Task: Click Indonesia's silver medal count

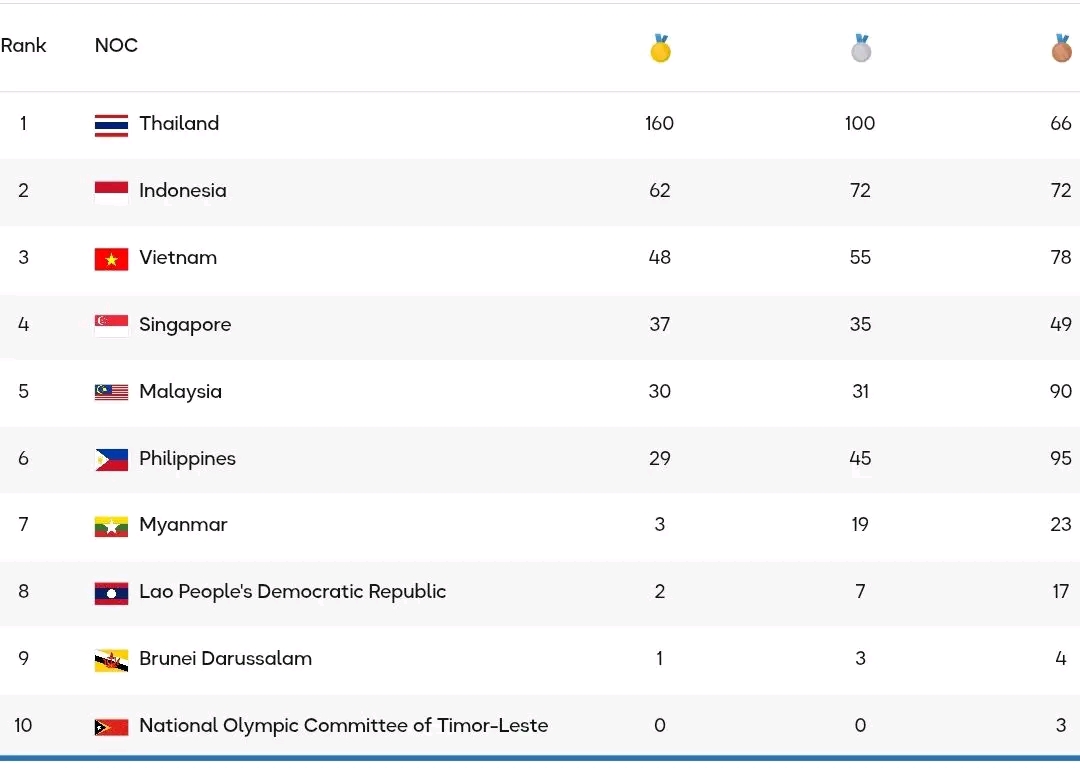Action: pyautogui.click(x=860, y=190)
